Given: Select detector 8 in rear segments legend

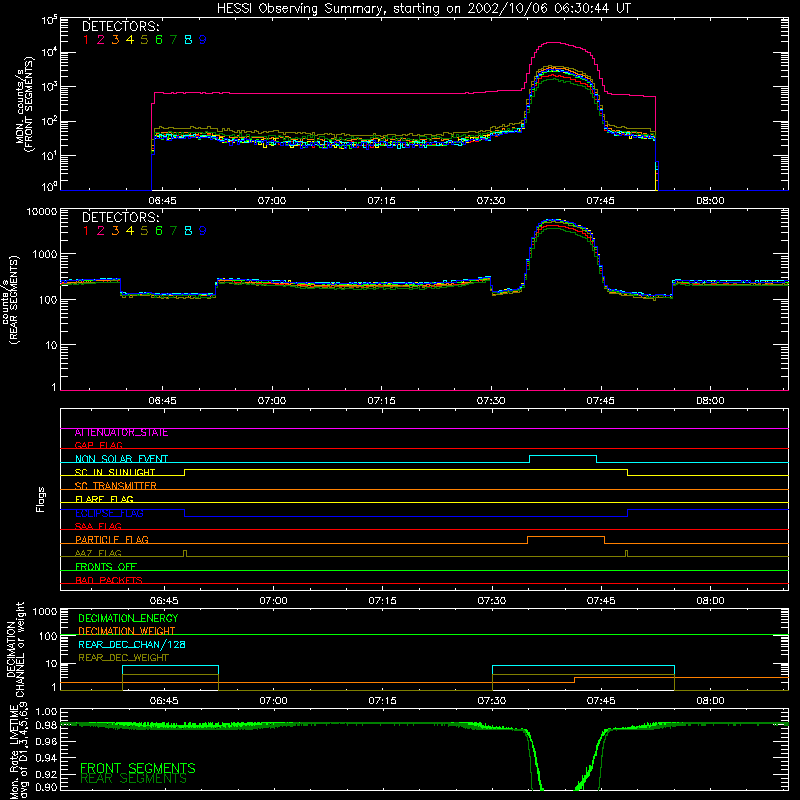Looking at the screenshot, I should pos(188,231).
